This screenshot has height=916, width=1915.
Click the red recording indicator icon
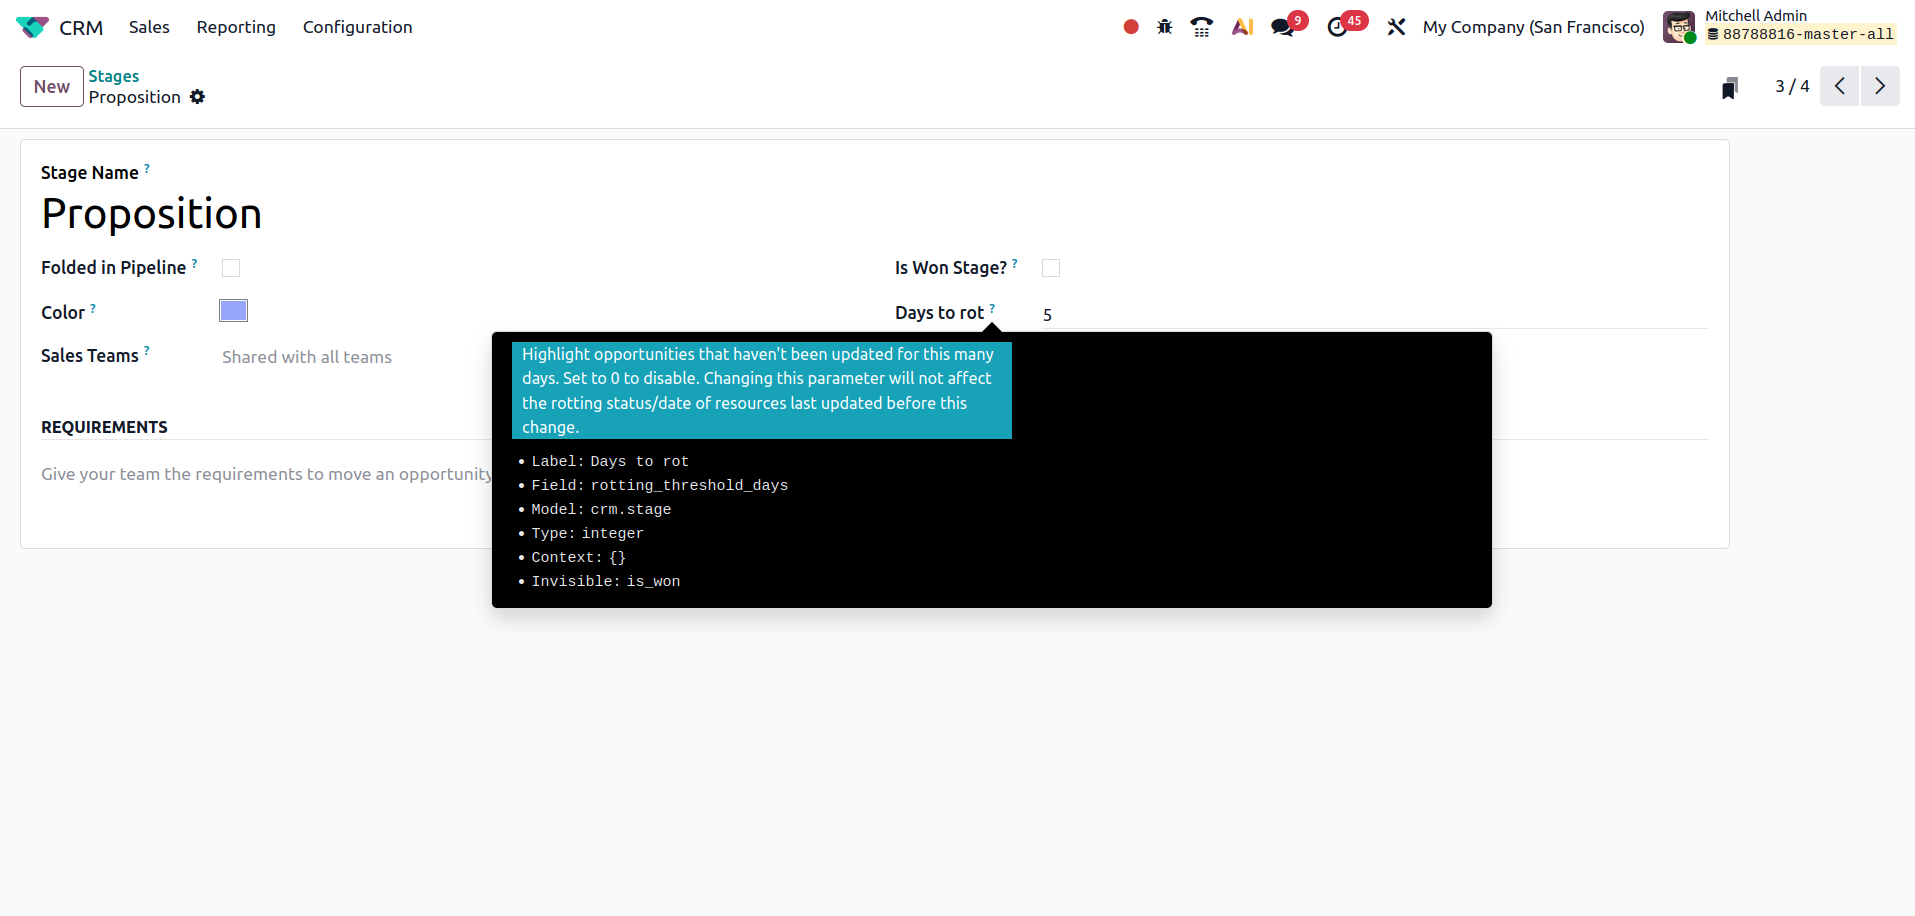click(1131, 27)
